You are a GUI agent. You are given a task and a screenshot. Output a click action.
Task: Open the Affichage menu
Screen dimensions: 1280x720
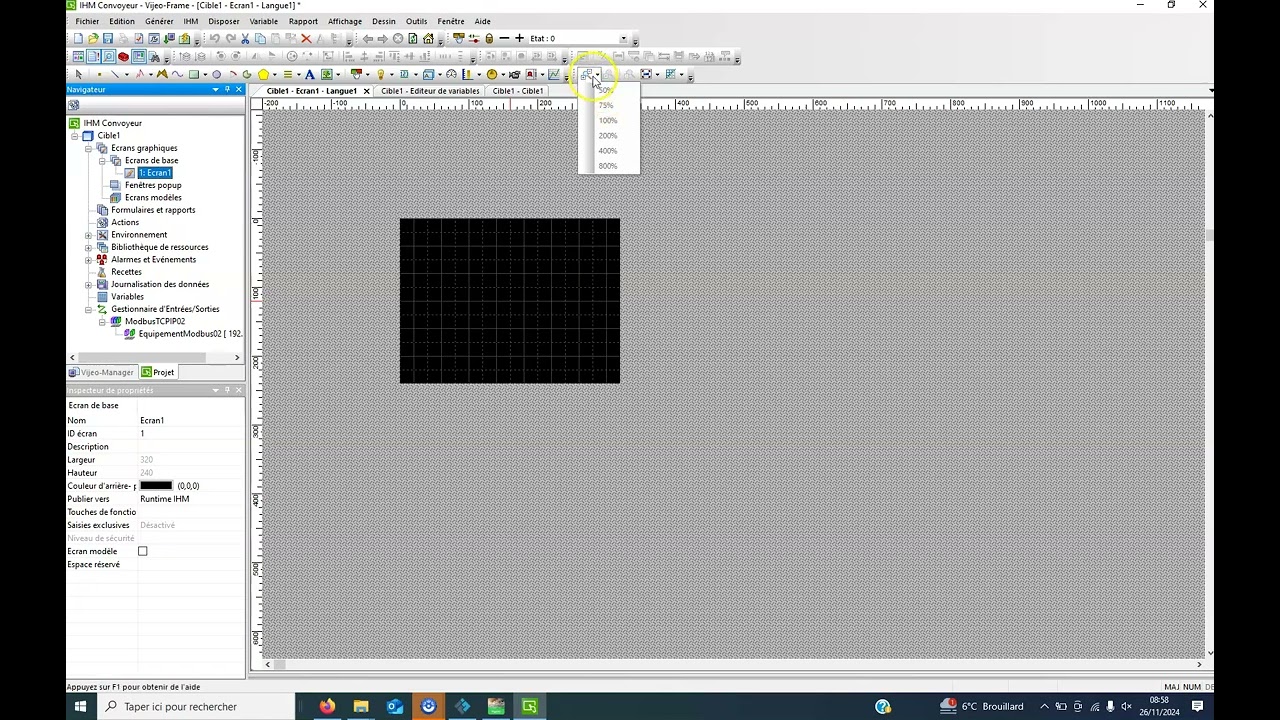pos(345,21)
